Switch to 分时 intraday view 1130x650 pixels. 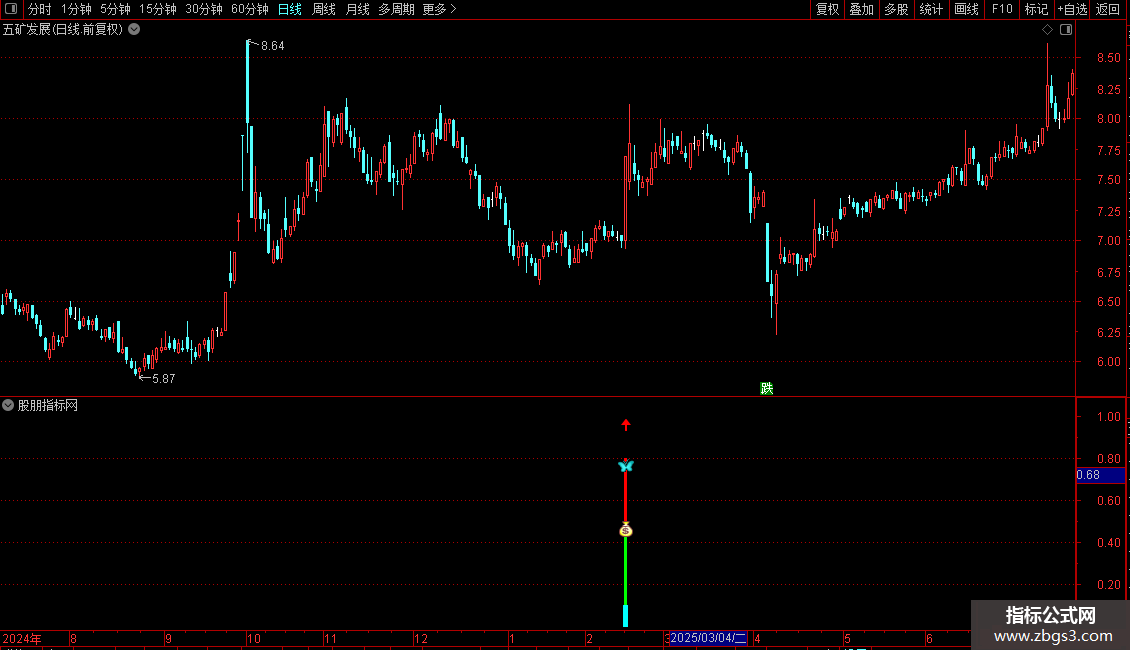pyautogui.click(x=40, y=9)
